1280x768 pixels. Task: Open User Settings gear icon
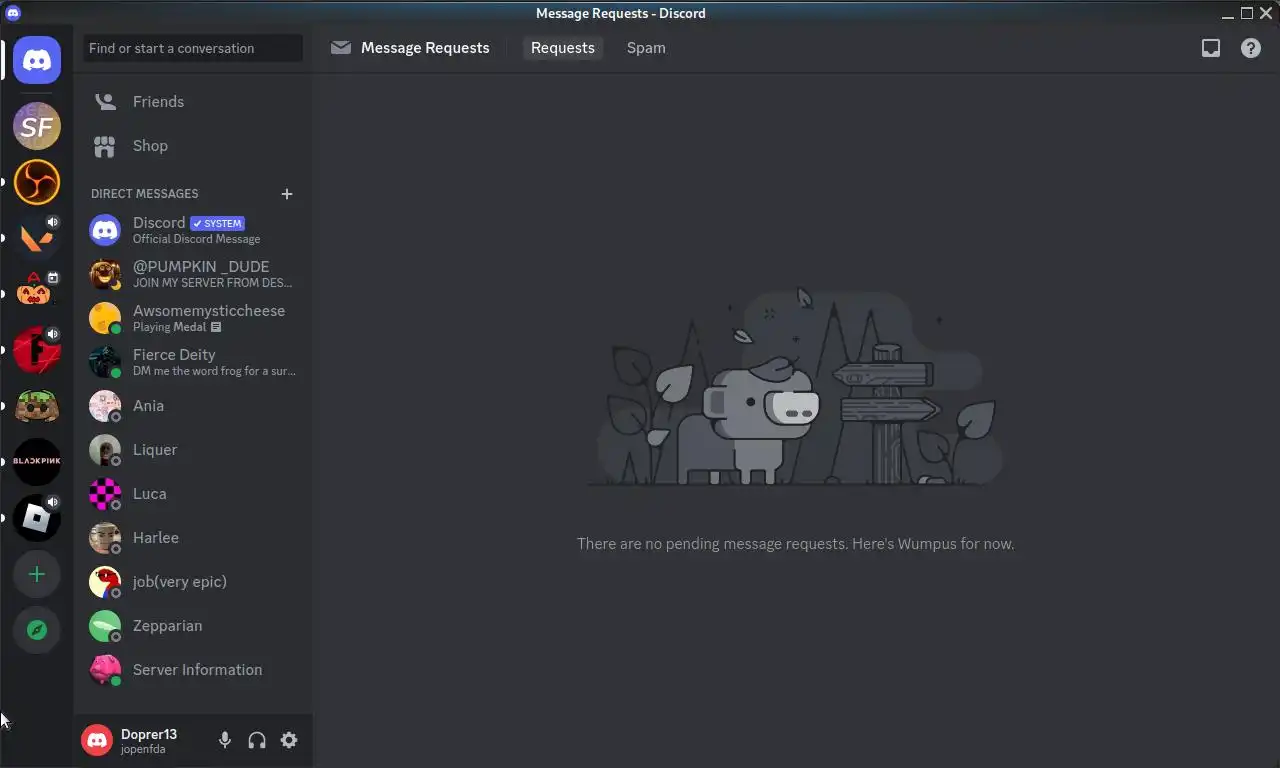pos(289,740)
